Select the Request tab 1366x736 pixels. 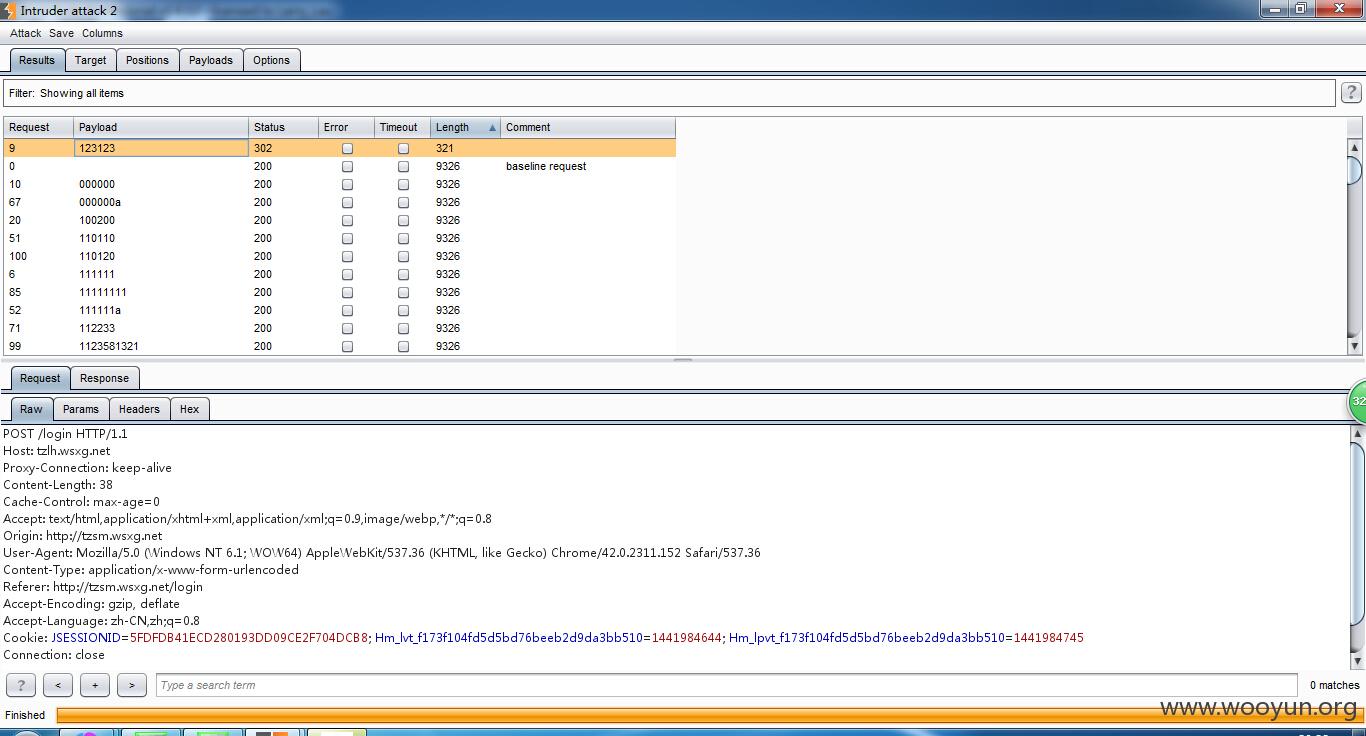(40, 378)
